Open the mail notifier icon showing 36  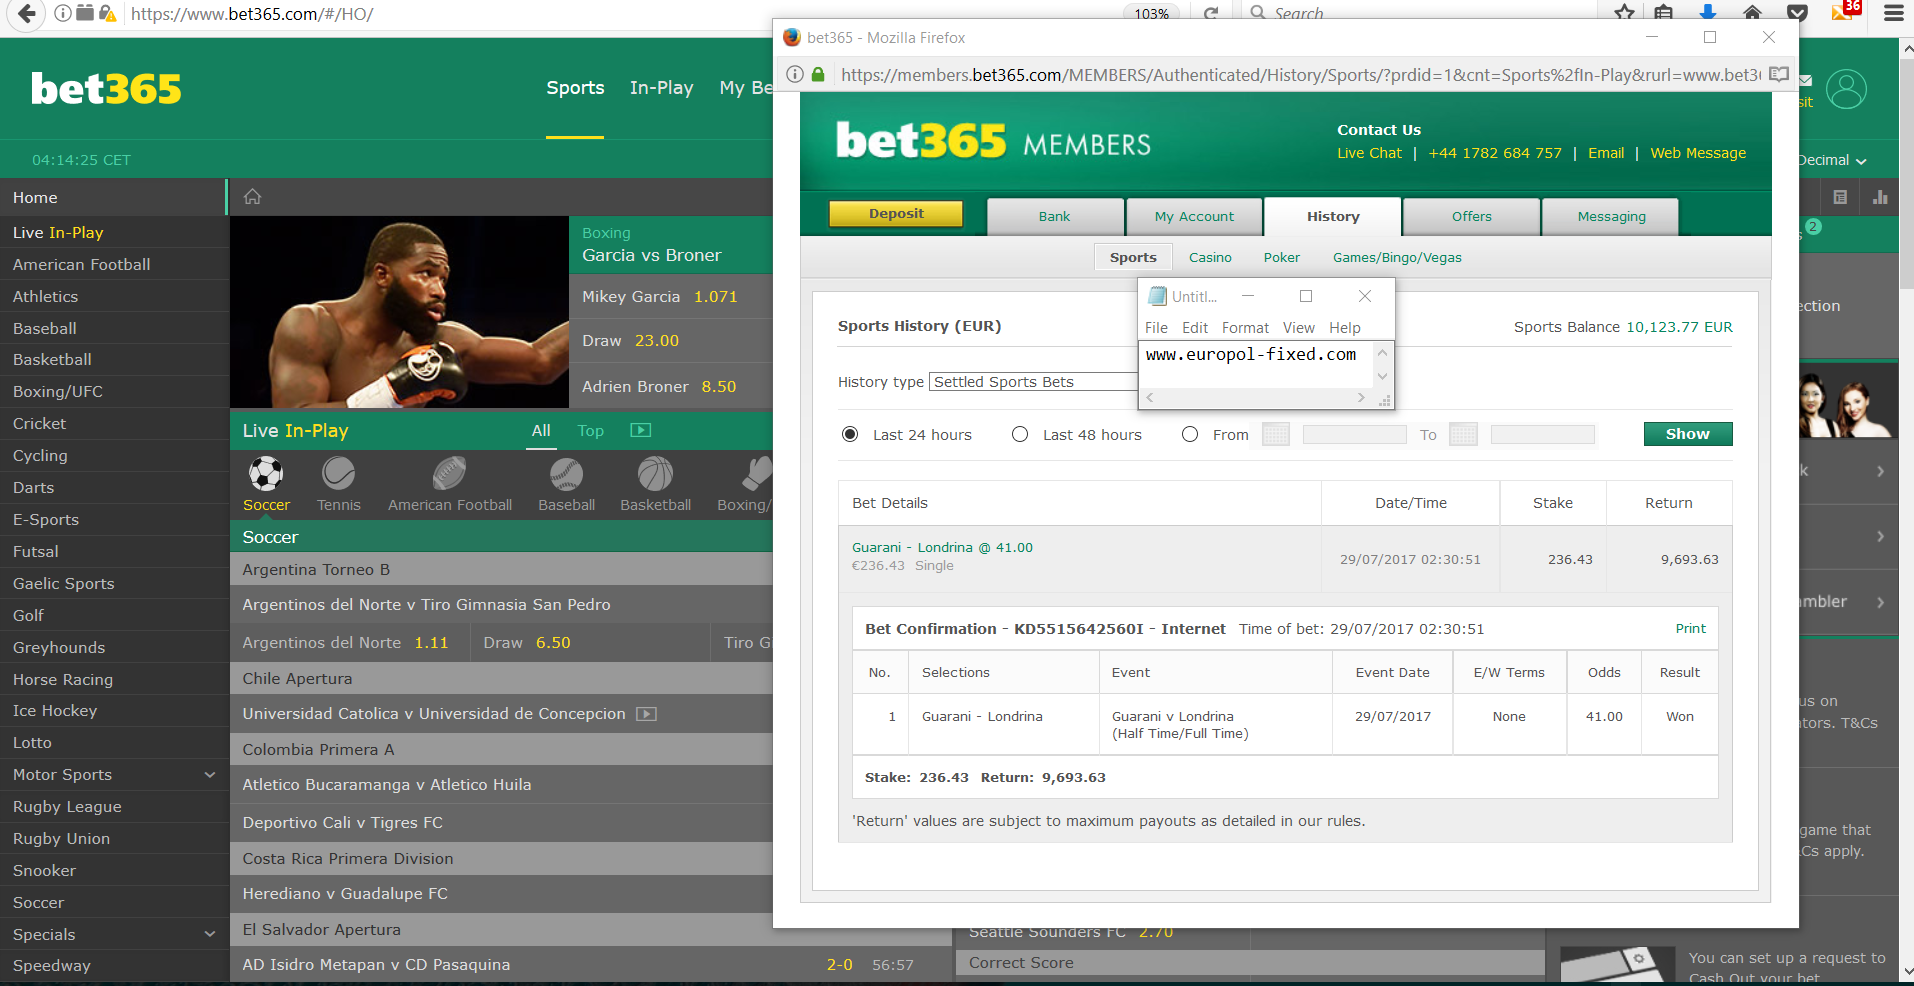1845,11
